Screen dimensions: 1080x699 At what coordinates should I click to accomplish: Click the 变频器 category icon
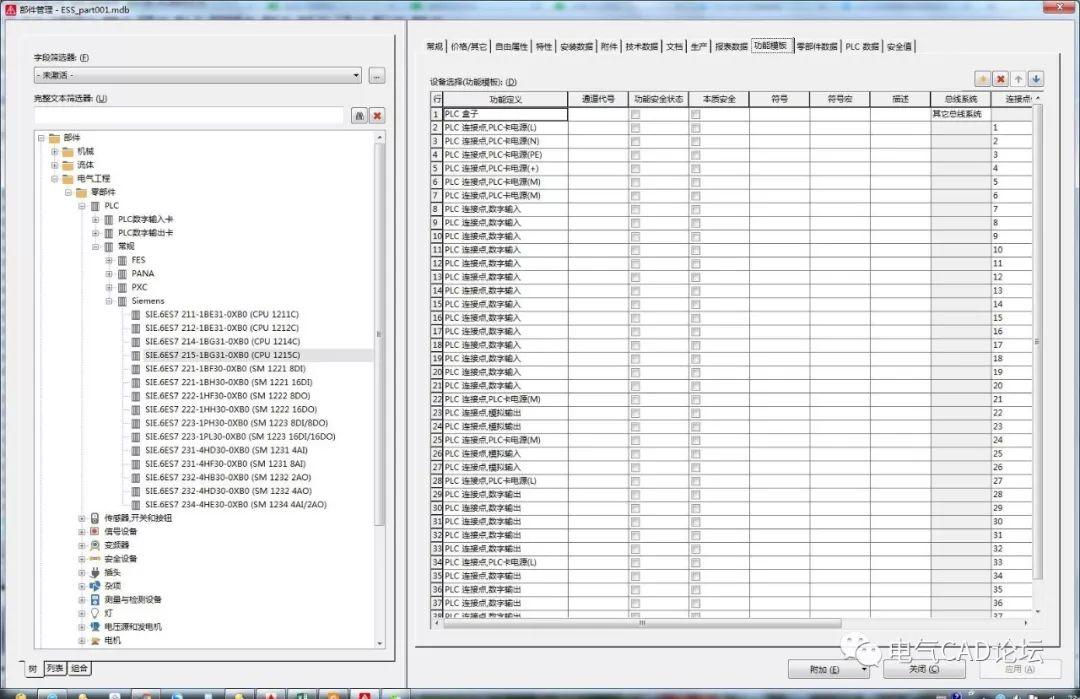pos(95,545)
